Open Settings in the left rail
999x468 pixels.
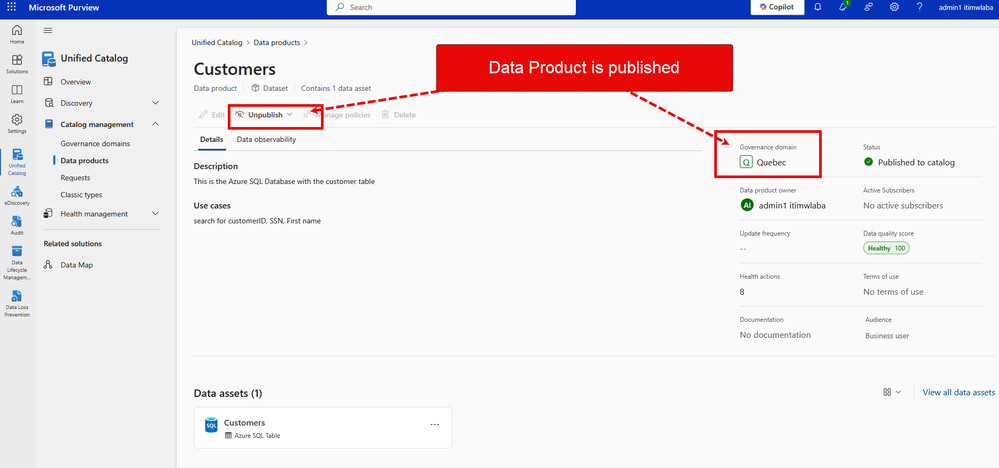[17, 123]
